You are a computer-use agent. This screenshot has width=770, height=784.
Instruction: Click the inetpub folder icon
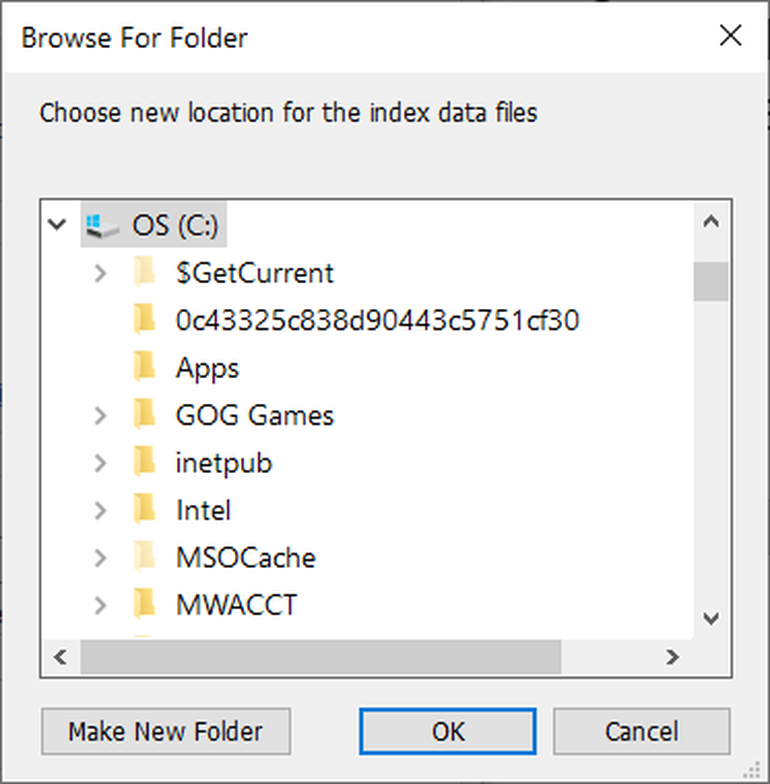145,462
